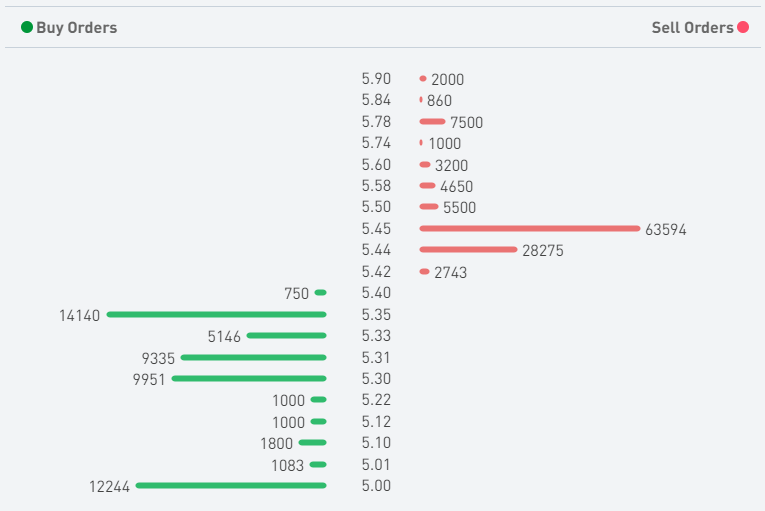Image resolution: width=765 pixels, height=511 pixels.
Task: Click the 5.90 price level label
Action: [376, 79]
